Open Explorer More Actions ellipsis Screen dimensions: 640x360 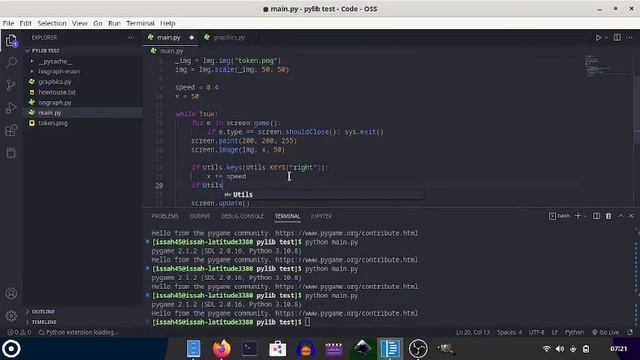[x=131, y=38]
